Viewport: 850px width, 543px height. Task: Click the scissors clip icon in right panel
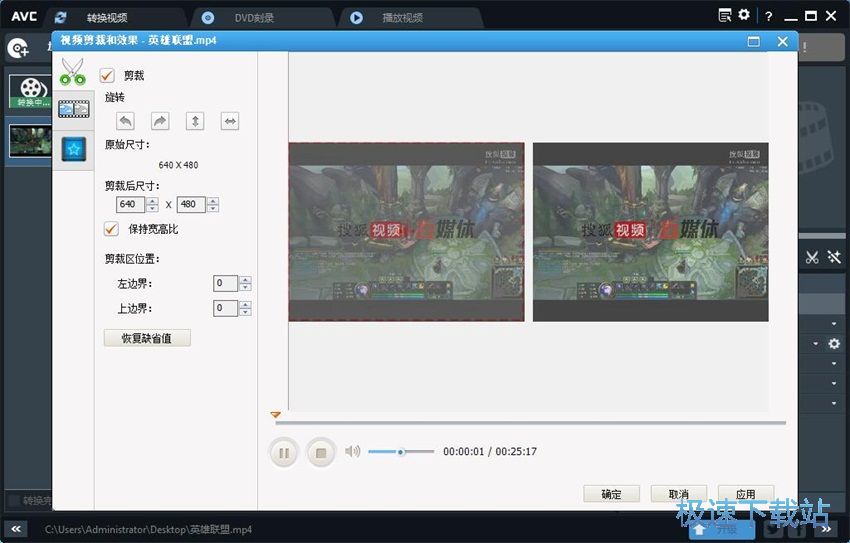point(812,257)
